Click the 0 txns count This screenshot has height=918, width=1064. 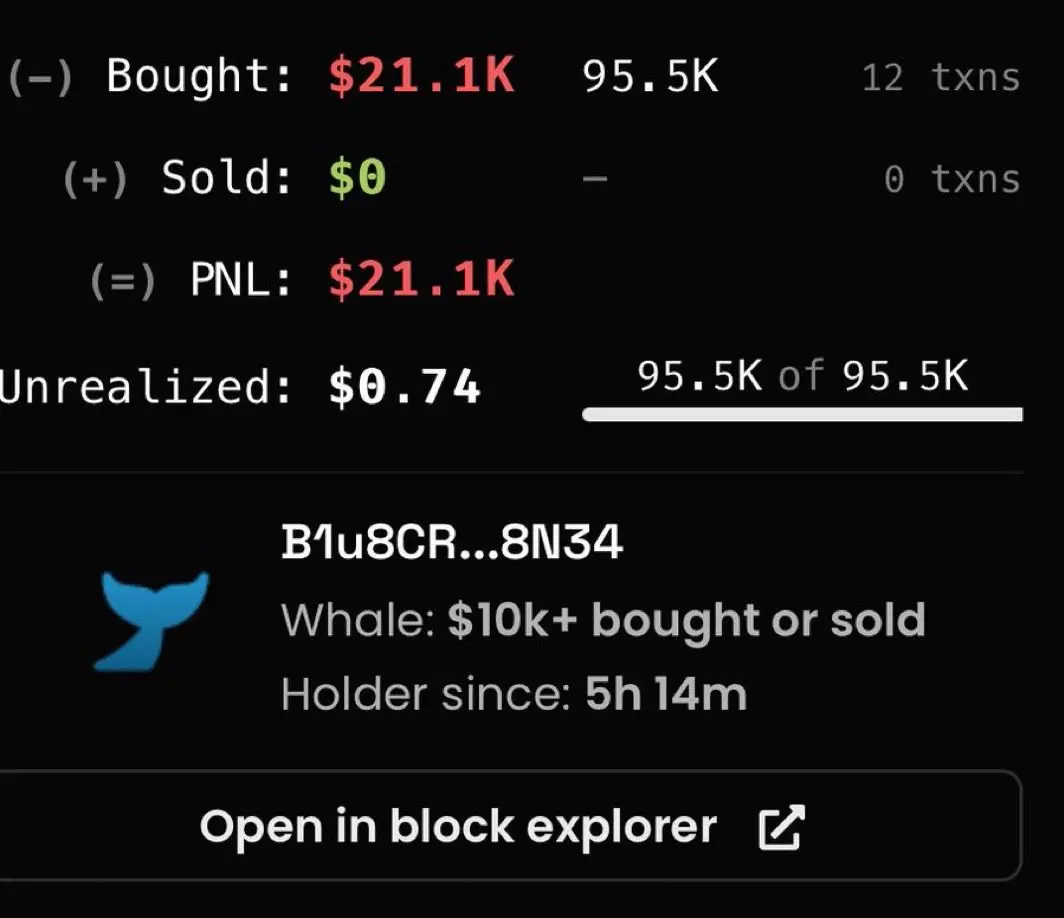coord(951,180)
